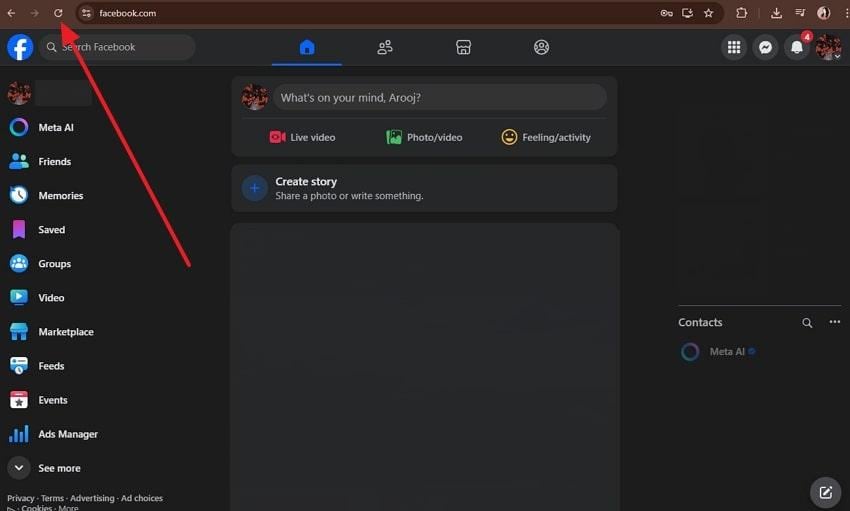Click What's on your mind box
The width and height of the screenshot is (850, 511).
[x=440, y=98]
